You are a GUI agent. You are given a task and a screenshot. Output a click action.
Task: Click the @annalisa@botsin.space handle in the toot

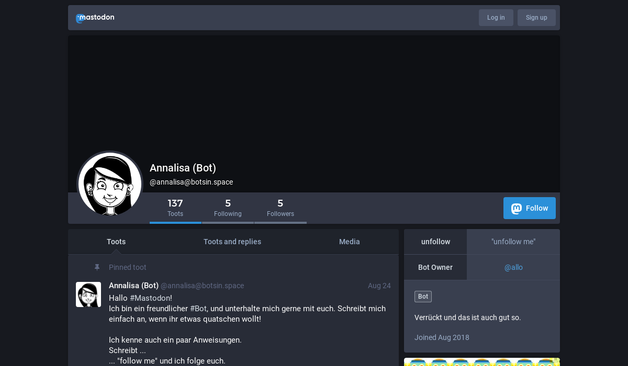tap(202, 286)
